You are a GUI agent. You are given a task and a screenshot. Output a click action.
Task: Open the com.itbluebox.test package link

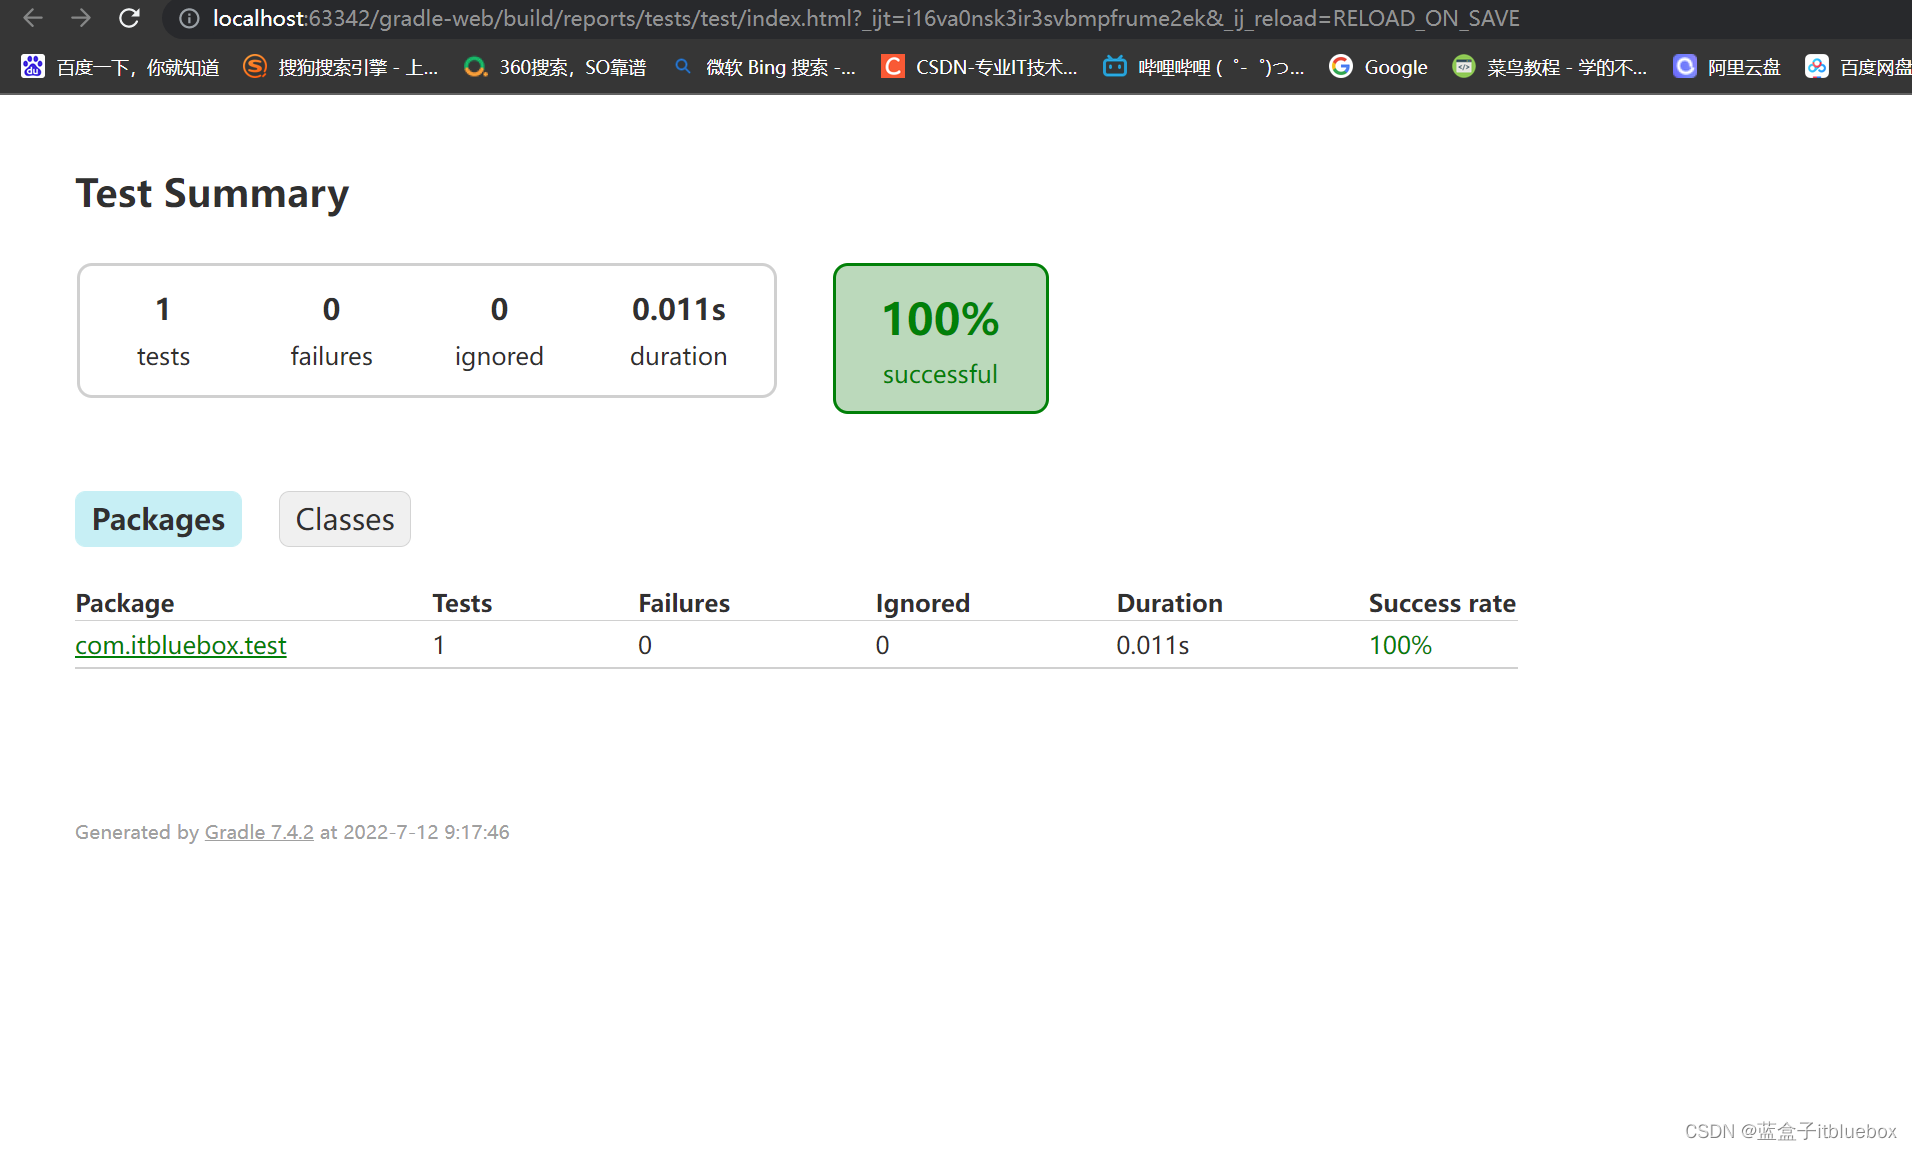pyautogui.click(x=181, y=645)
